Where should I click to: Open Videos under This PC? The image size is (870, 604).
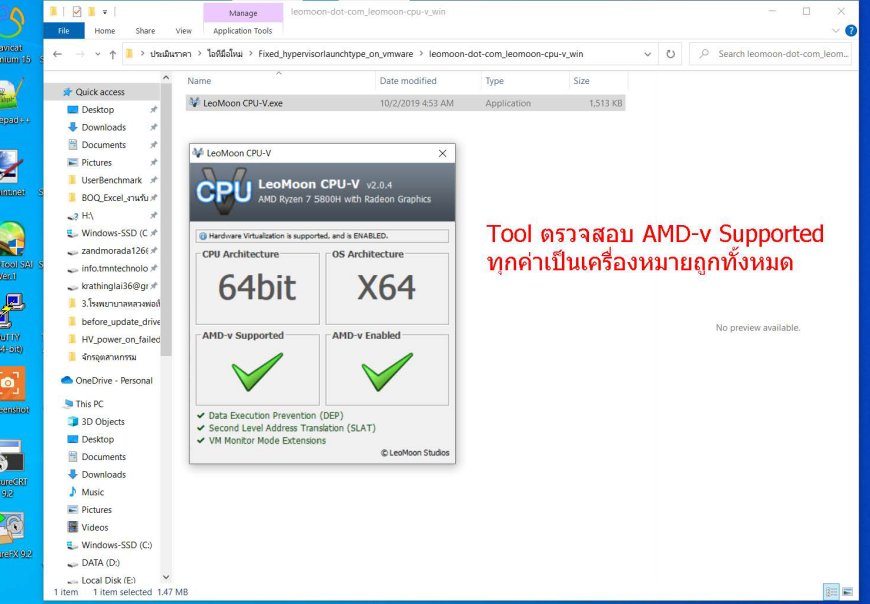pyautogui.click(x=94, y=527)
